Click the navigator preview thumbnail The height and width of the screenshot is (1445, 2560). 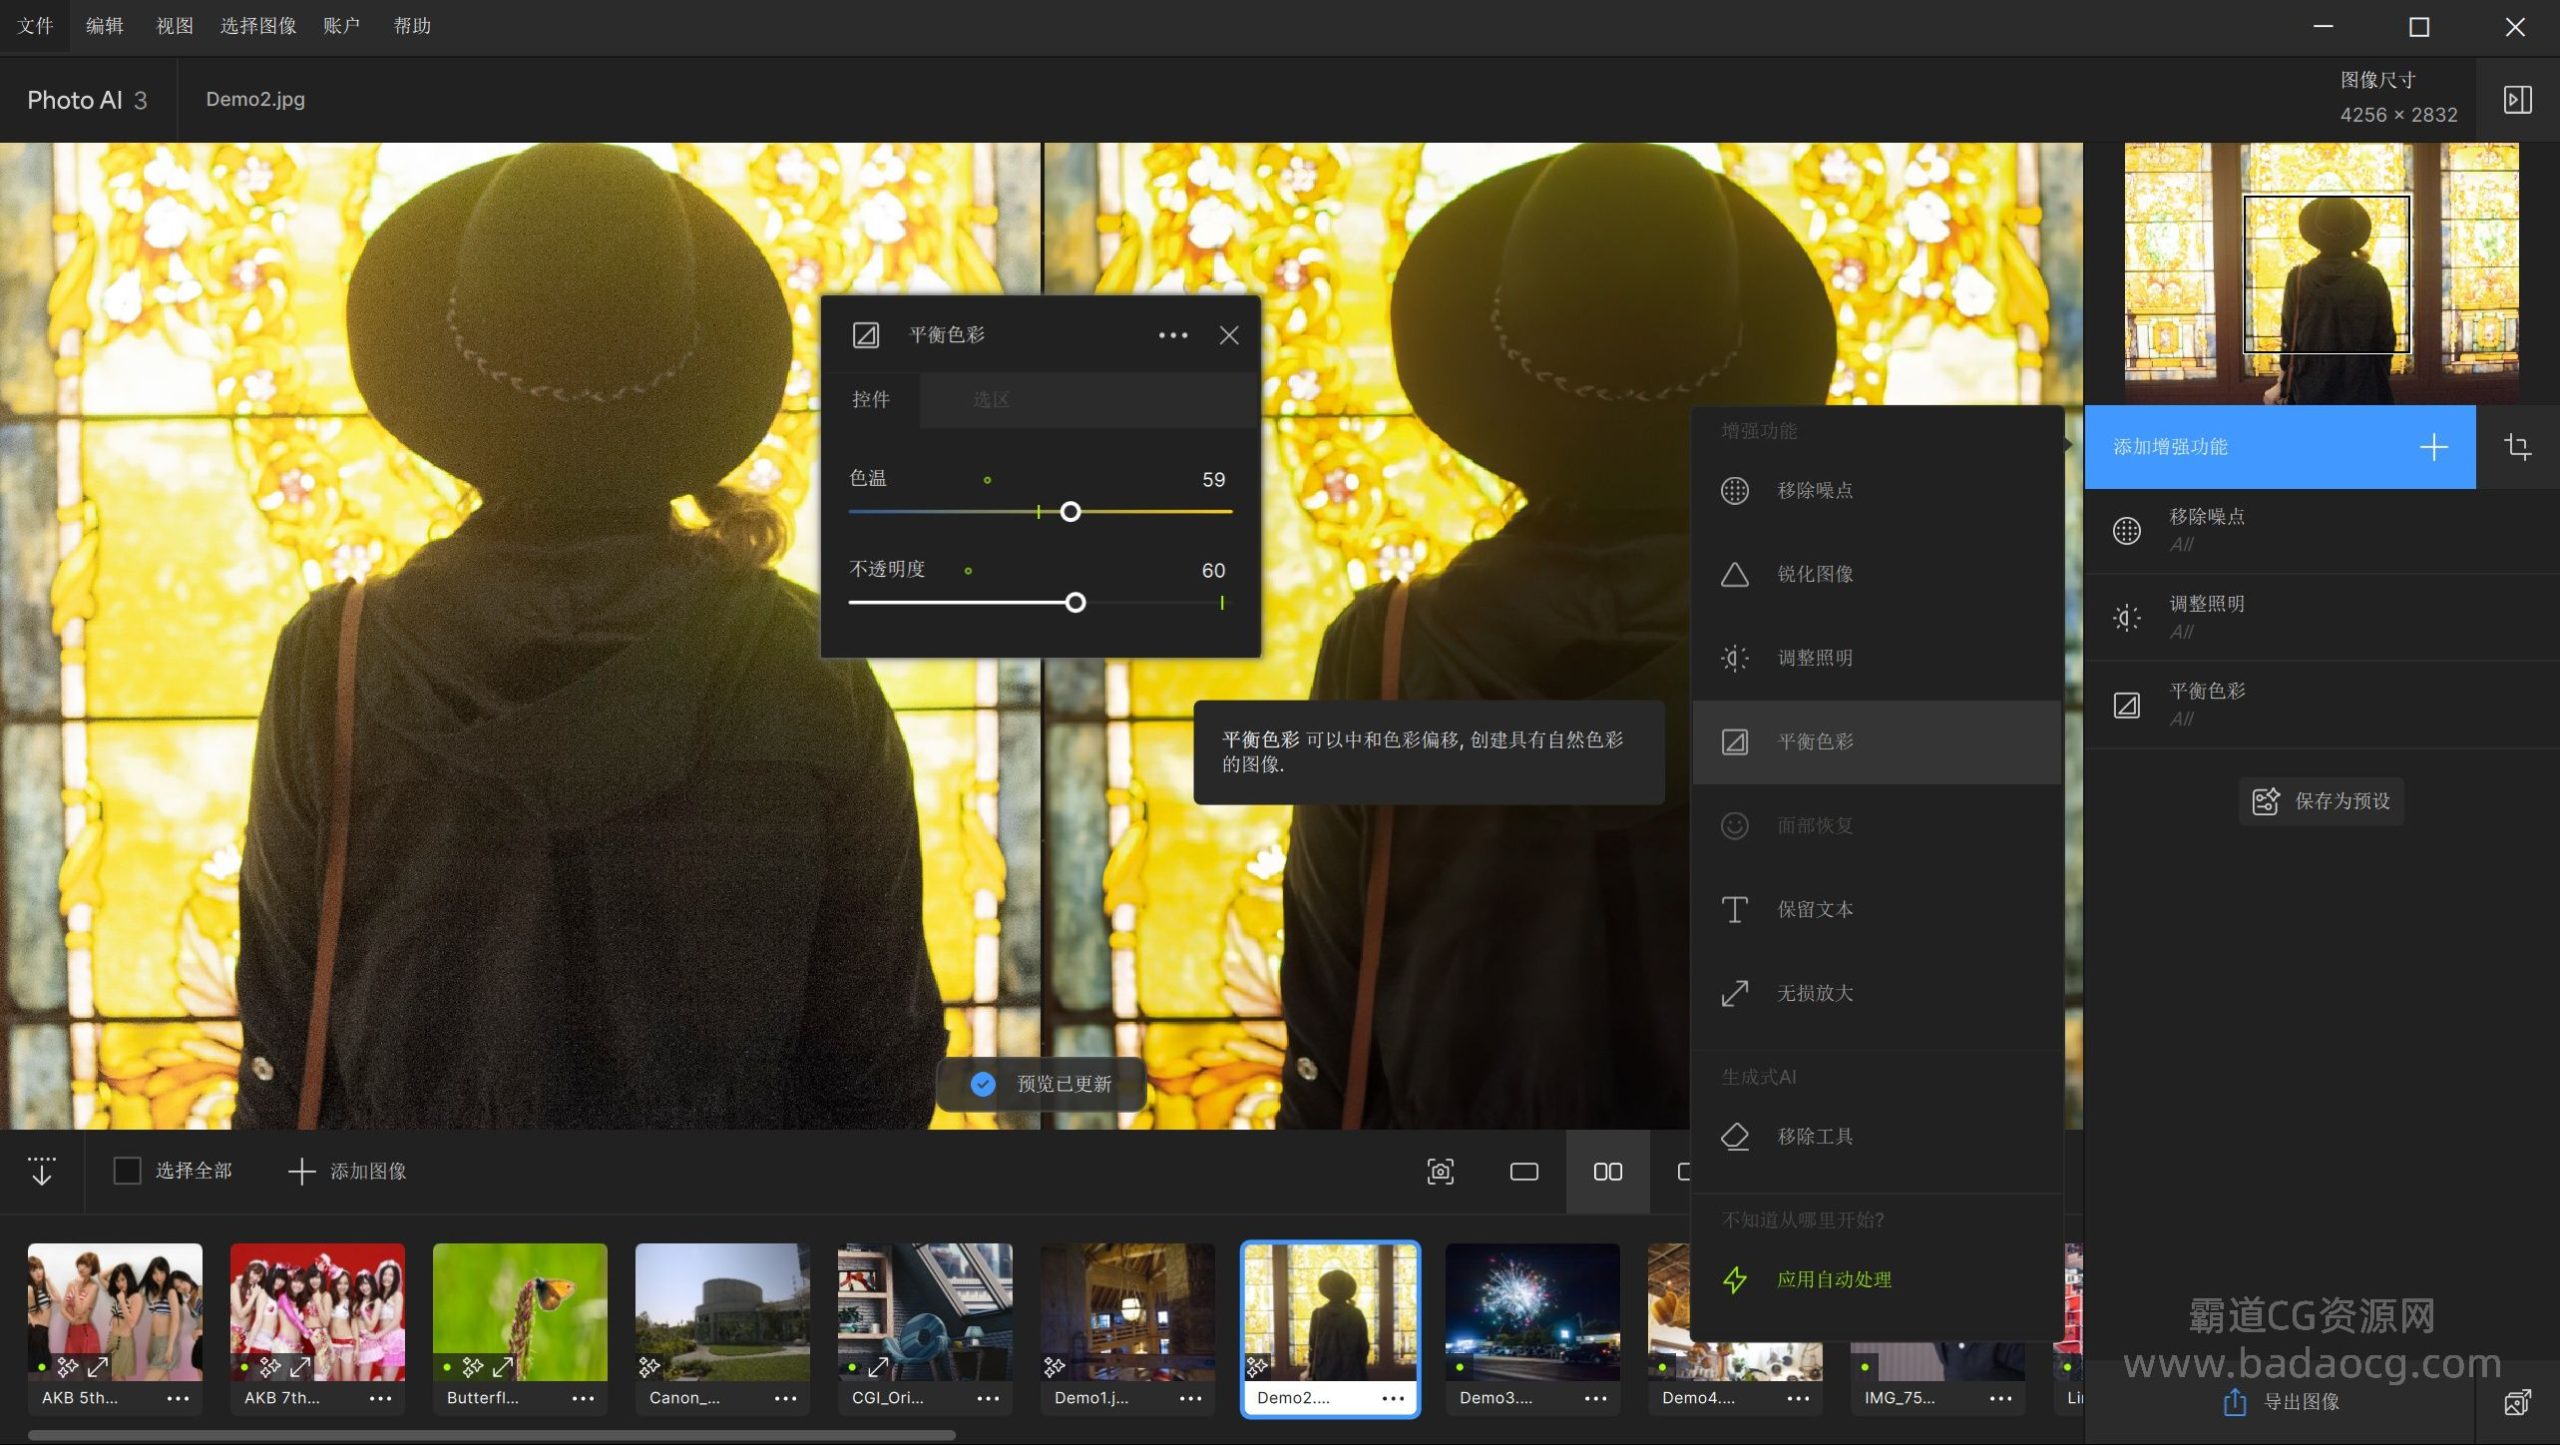click(2321, 273)
